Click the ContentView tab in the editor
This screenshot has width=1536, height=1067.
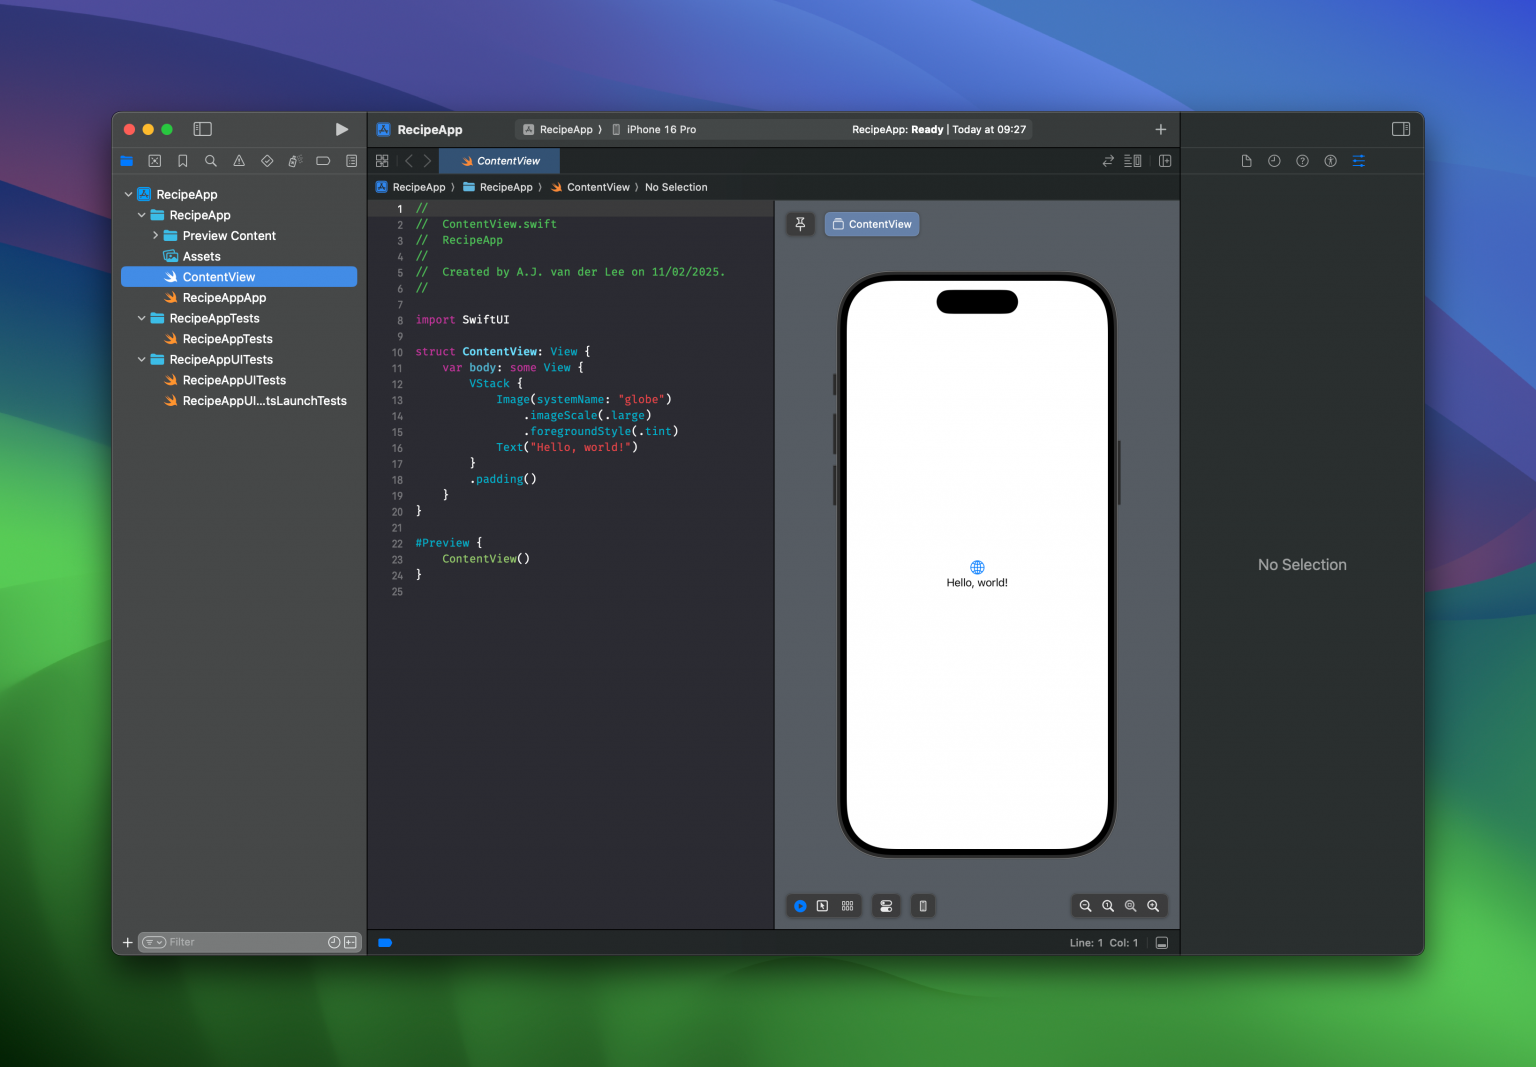pyautogui.click(x=499, y=160)
